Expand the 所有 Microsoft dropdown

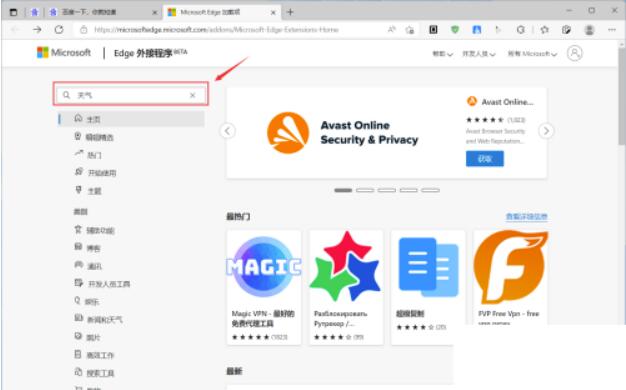click(532, 53)
